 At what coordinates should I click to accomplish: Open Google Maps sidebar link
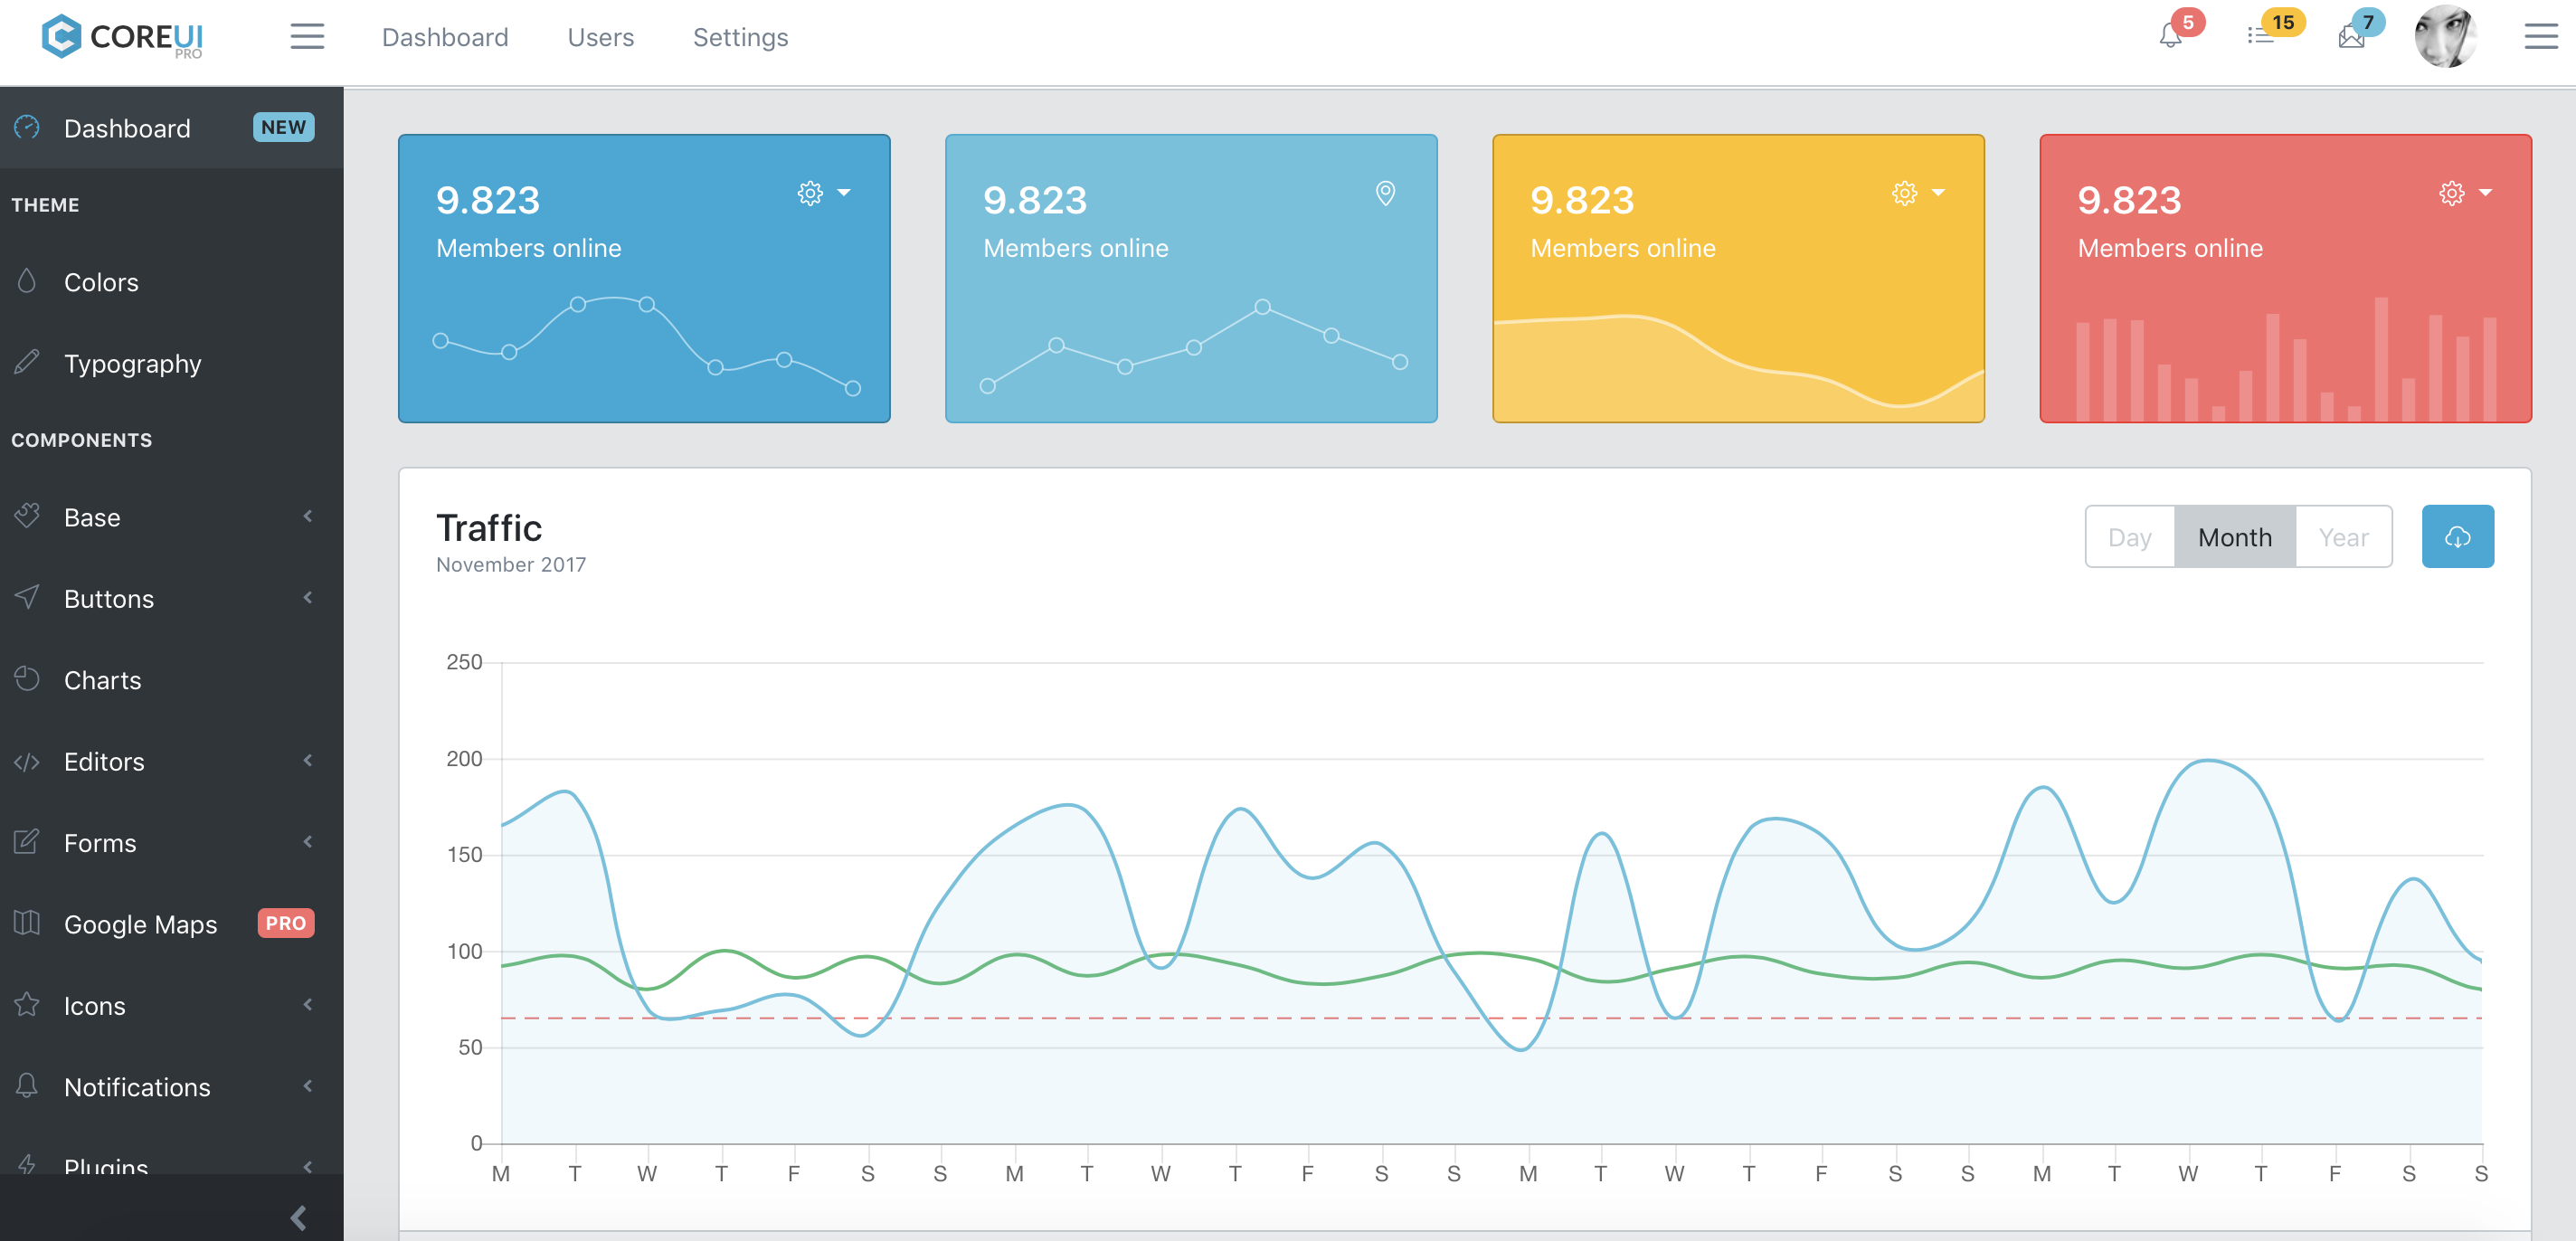pos(140,924)
